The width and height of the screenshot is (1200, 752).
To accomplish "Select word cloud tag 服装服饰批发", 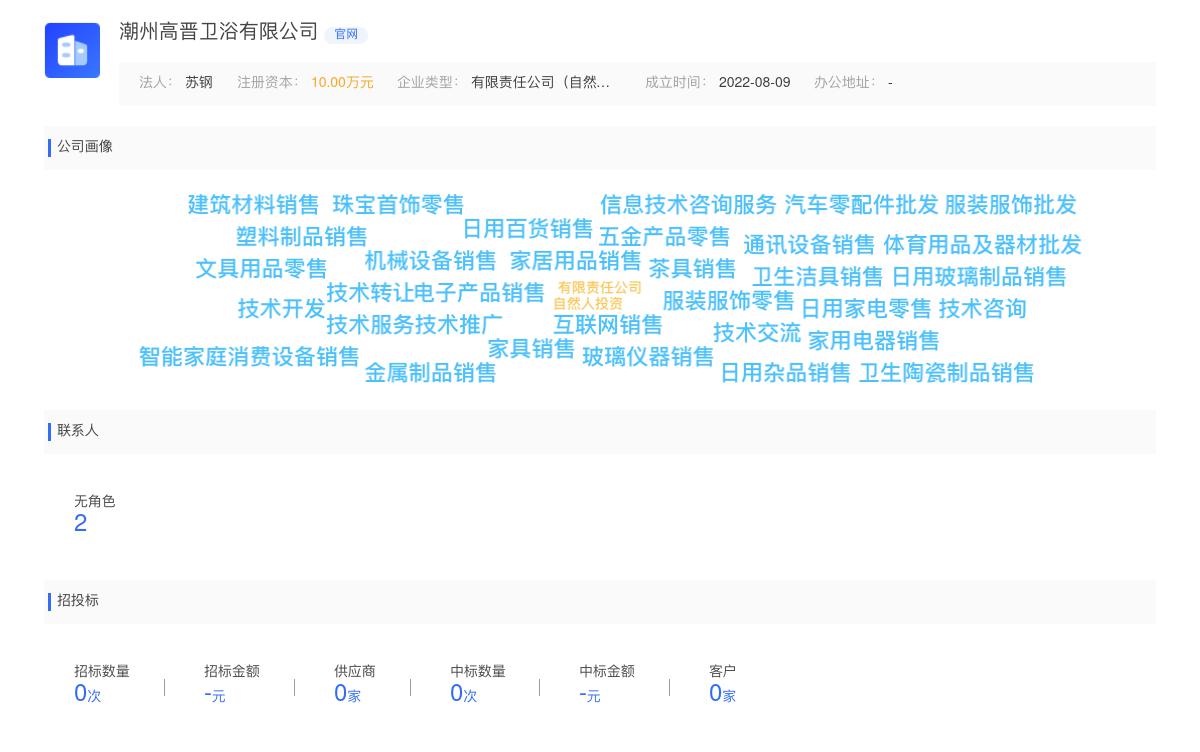I will click(x=1010, y=205).
